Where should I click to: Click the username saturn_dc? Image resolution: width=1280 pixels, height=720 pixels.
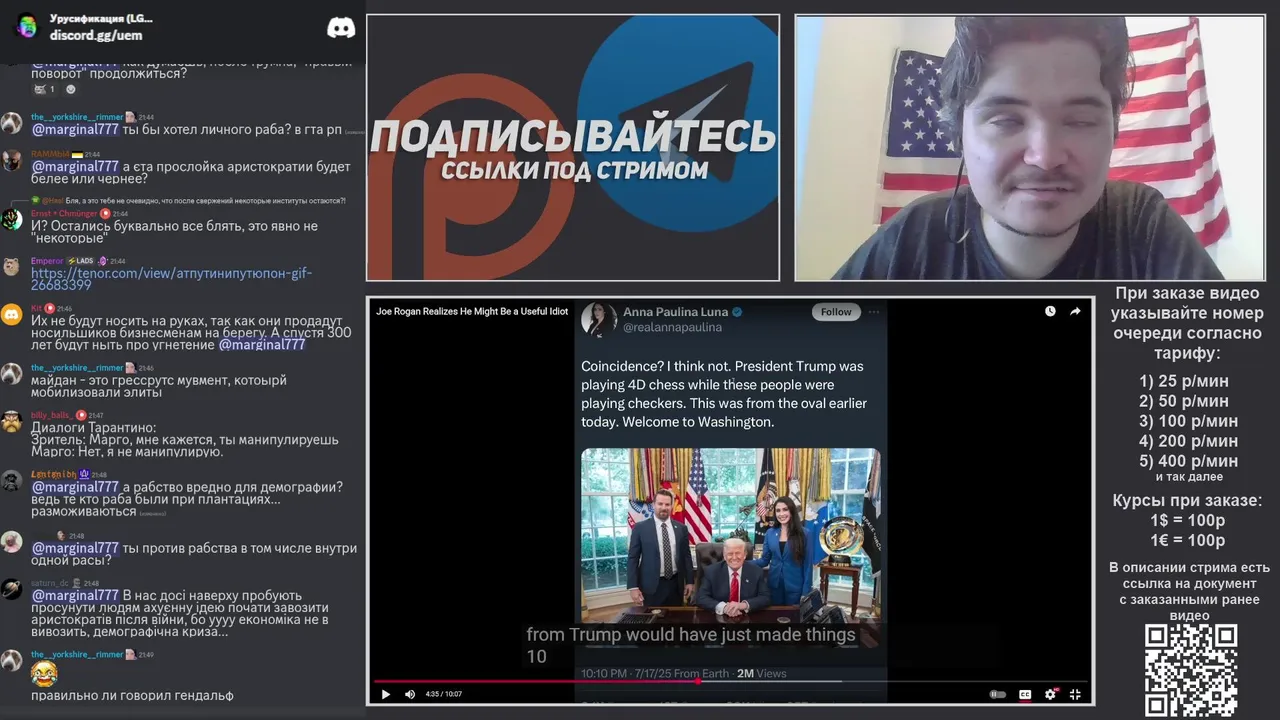click(x=50, y=583)
